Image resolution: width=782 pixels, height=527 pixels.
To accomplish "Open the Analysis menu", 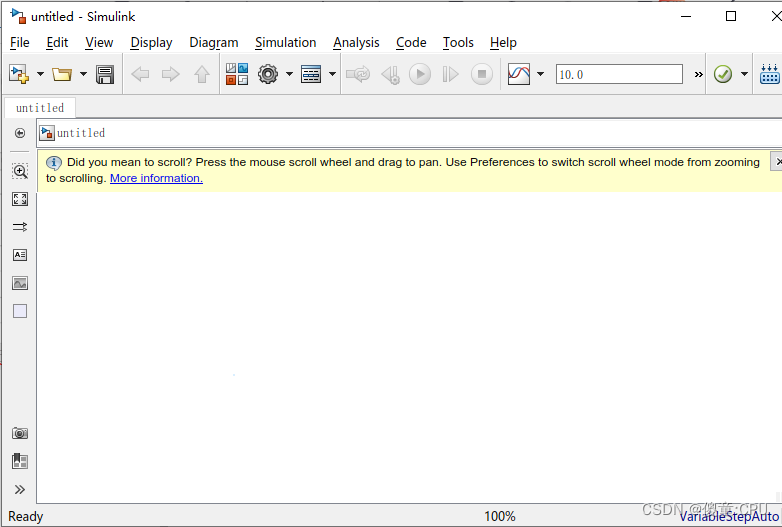I will (x=356, y=42).
